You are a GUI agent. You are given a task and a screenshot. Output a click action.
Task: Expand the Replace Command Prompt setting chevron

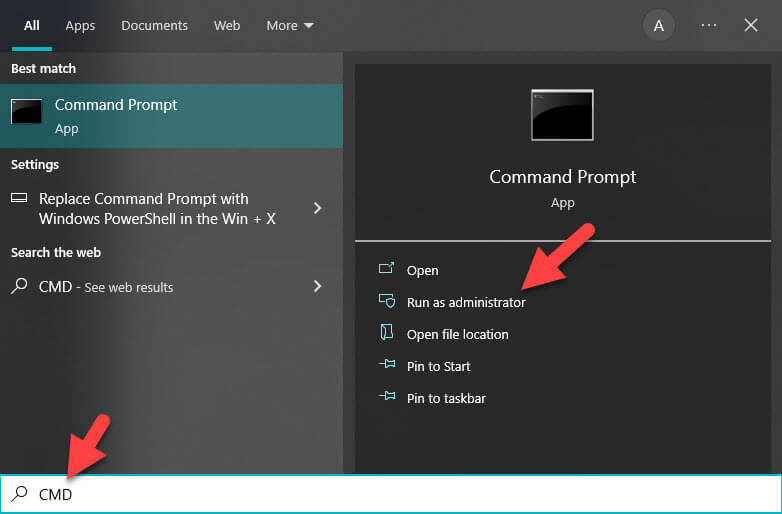(317, 208)
